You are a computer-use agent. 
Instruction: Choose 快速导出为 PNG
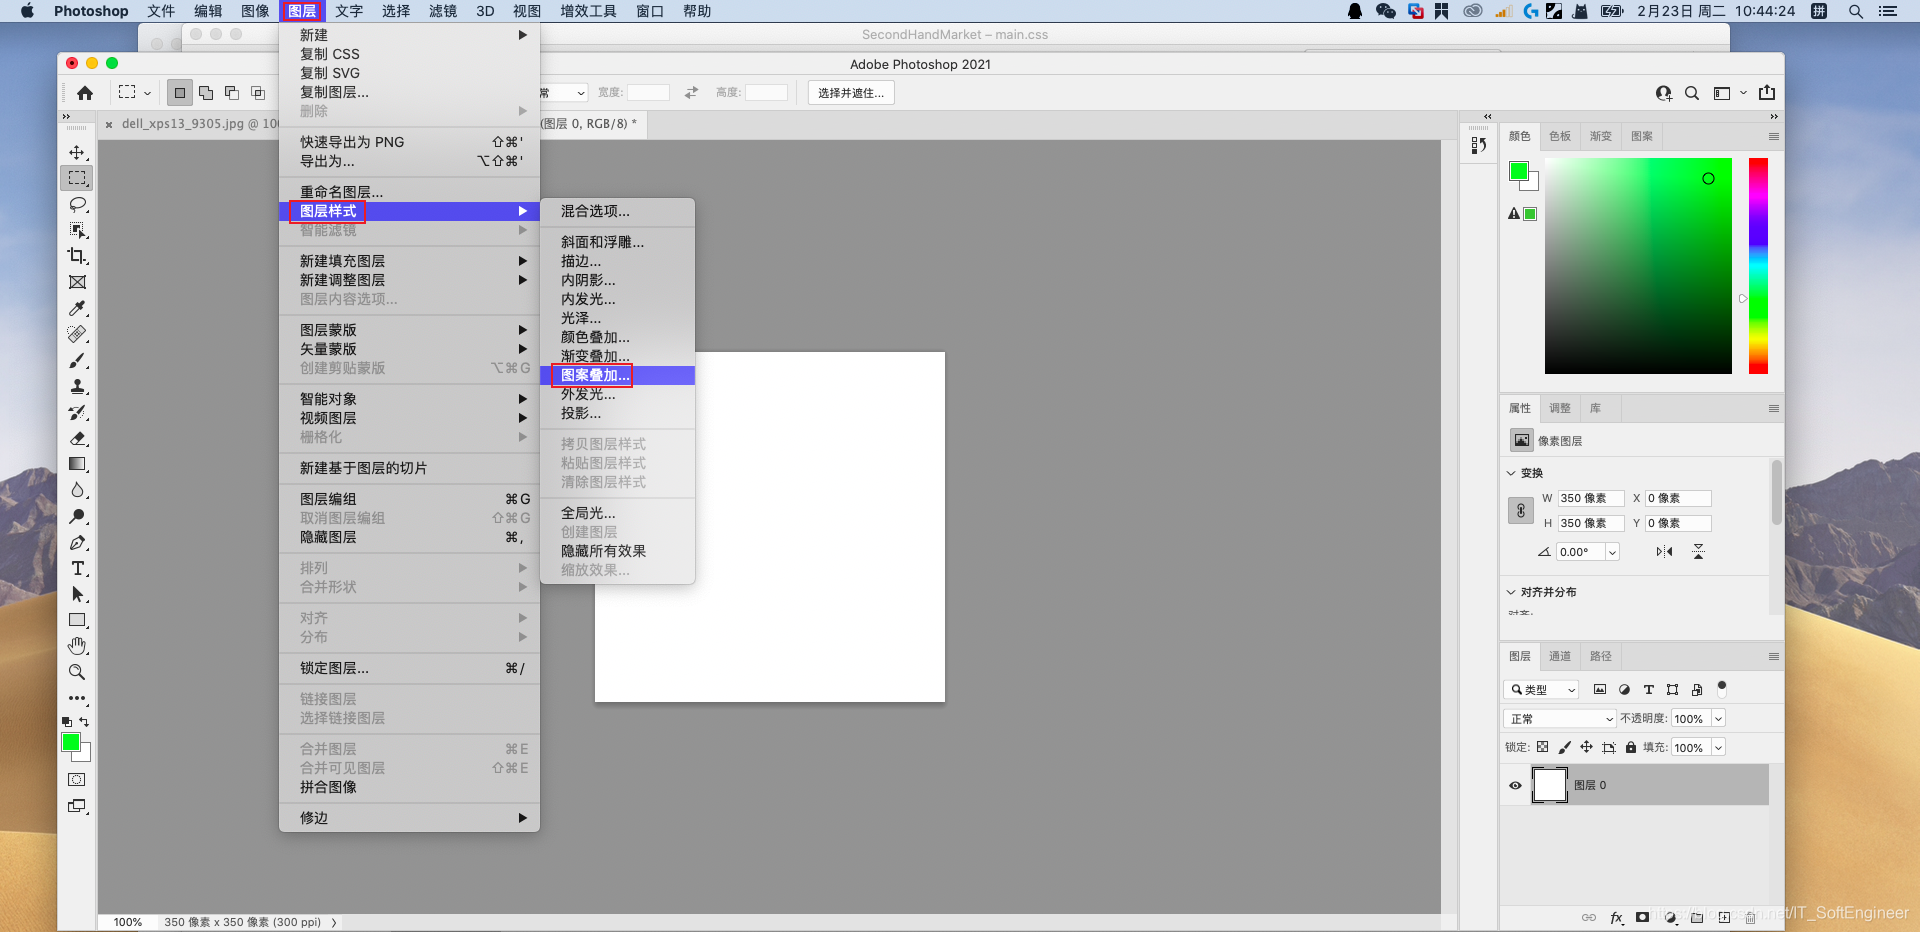409,142
